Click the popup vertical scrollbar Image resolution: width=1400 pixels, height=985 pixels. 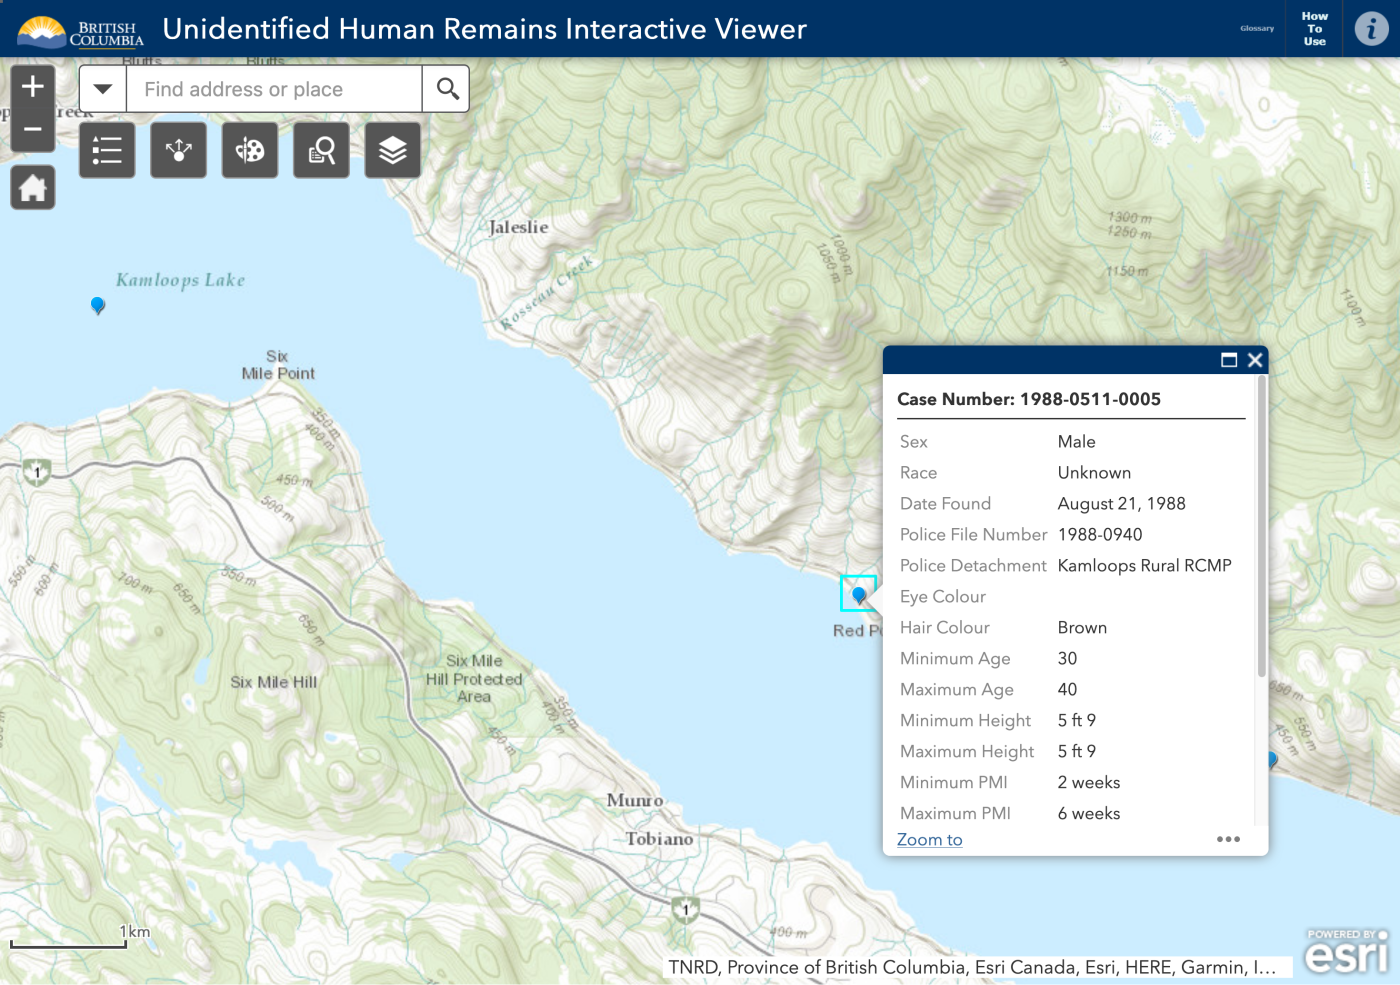[1262, 530]
